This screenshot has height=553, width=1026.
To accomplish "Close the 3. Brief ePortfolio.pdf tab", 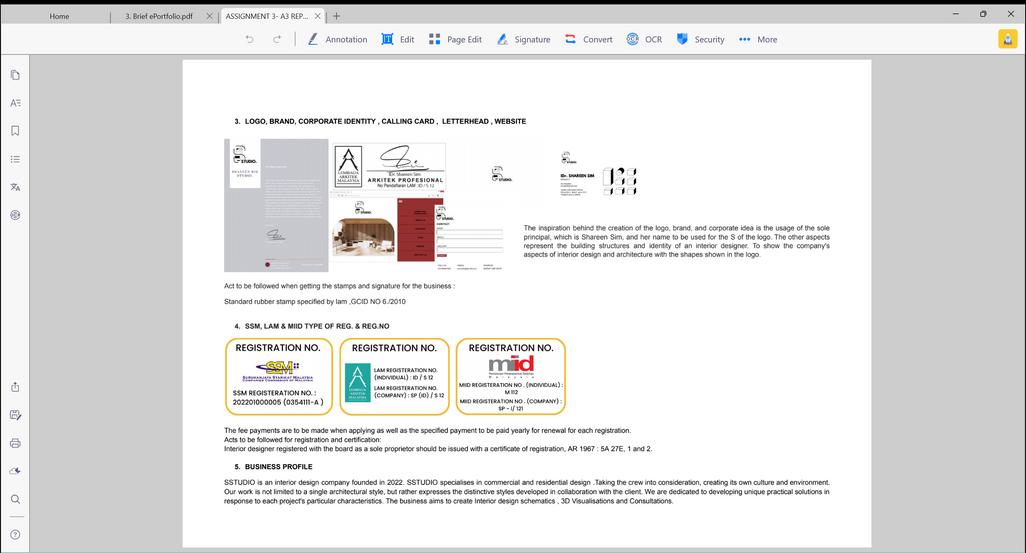I will pos(209,16).
